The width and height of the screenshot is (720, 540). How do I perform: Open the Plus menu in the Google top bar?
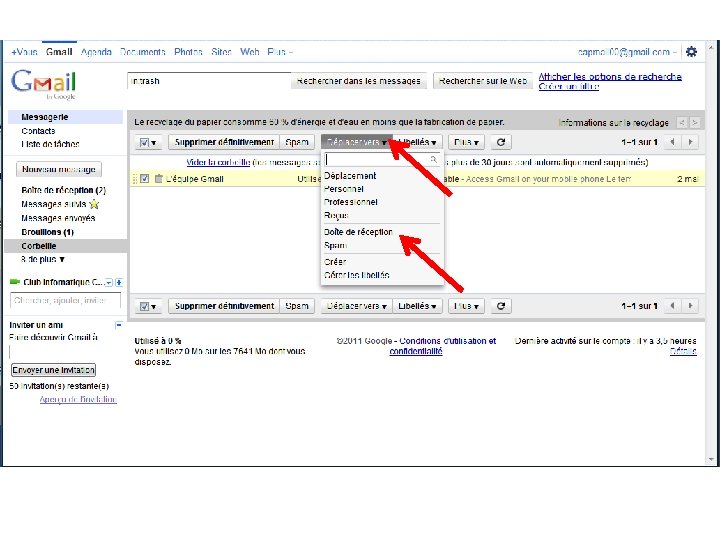280,52
